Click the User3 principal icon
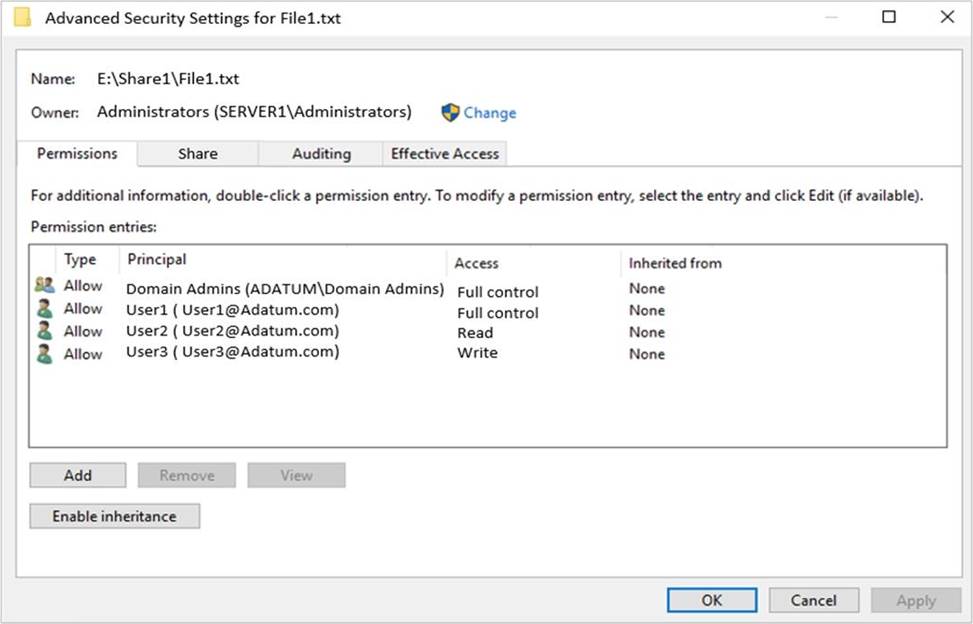This screenshot has width=973, height=624. click(44, 353)
